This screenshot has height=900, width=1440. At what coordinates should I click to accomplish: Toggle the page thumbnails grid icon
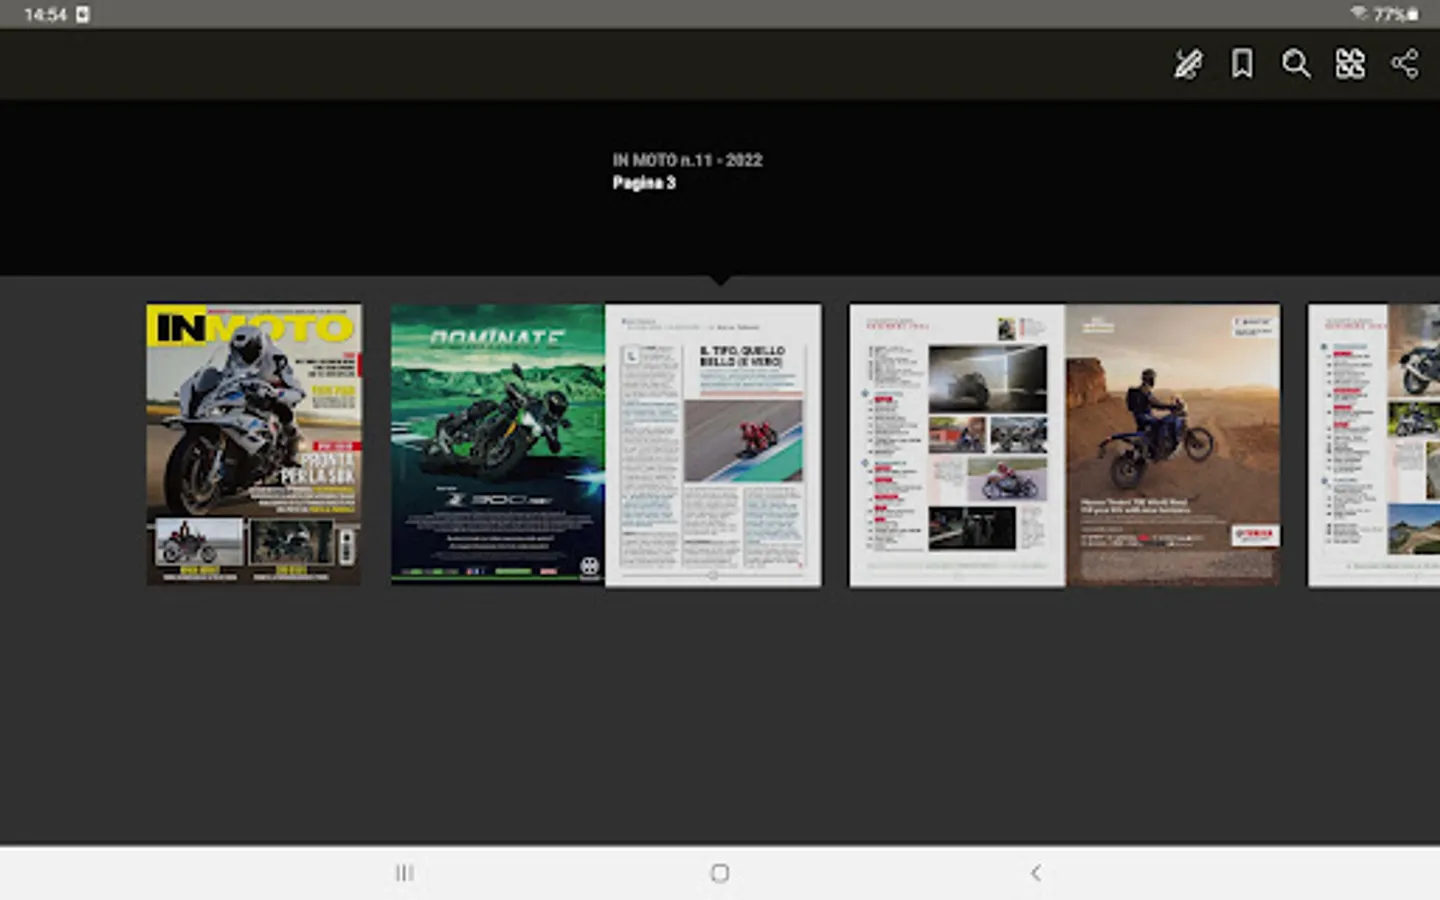tap(1350, 64)
